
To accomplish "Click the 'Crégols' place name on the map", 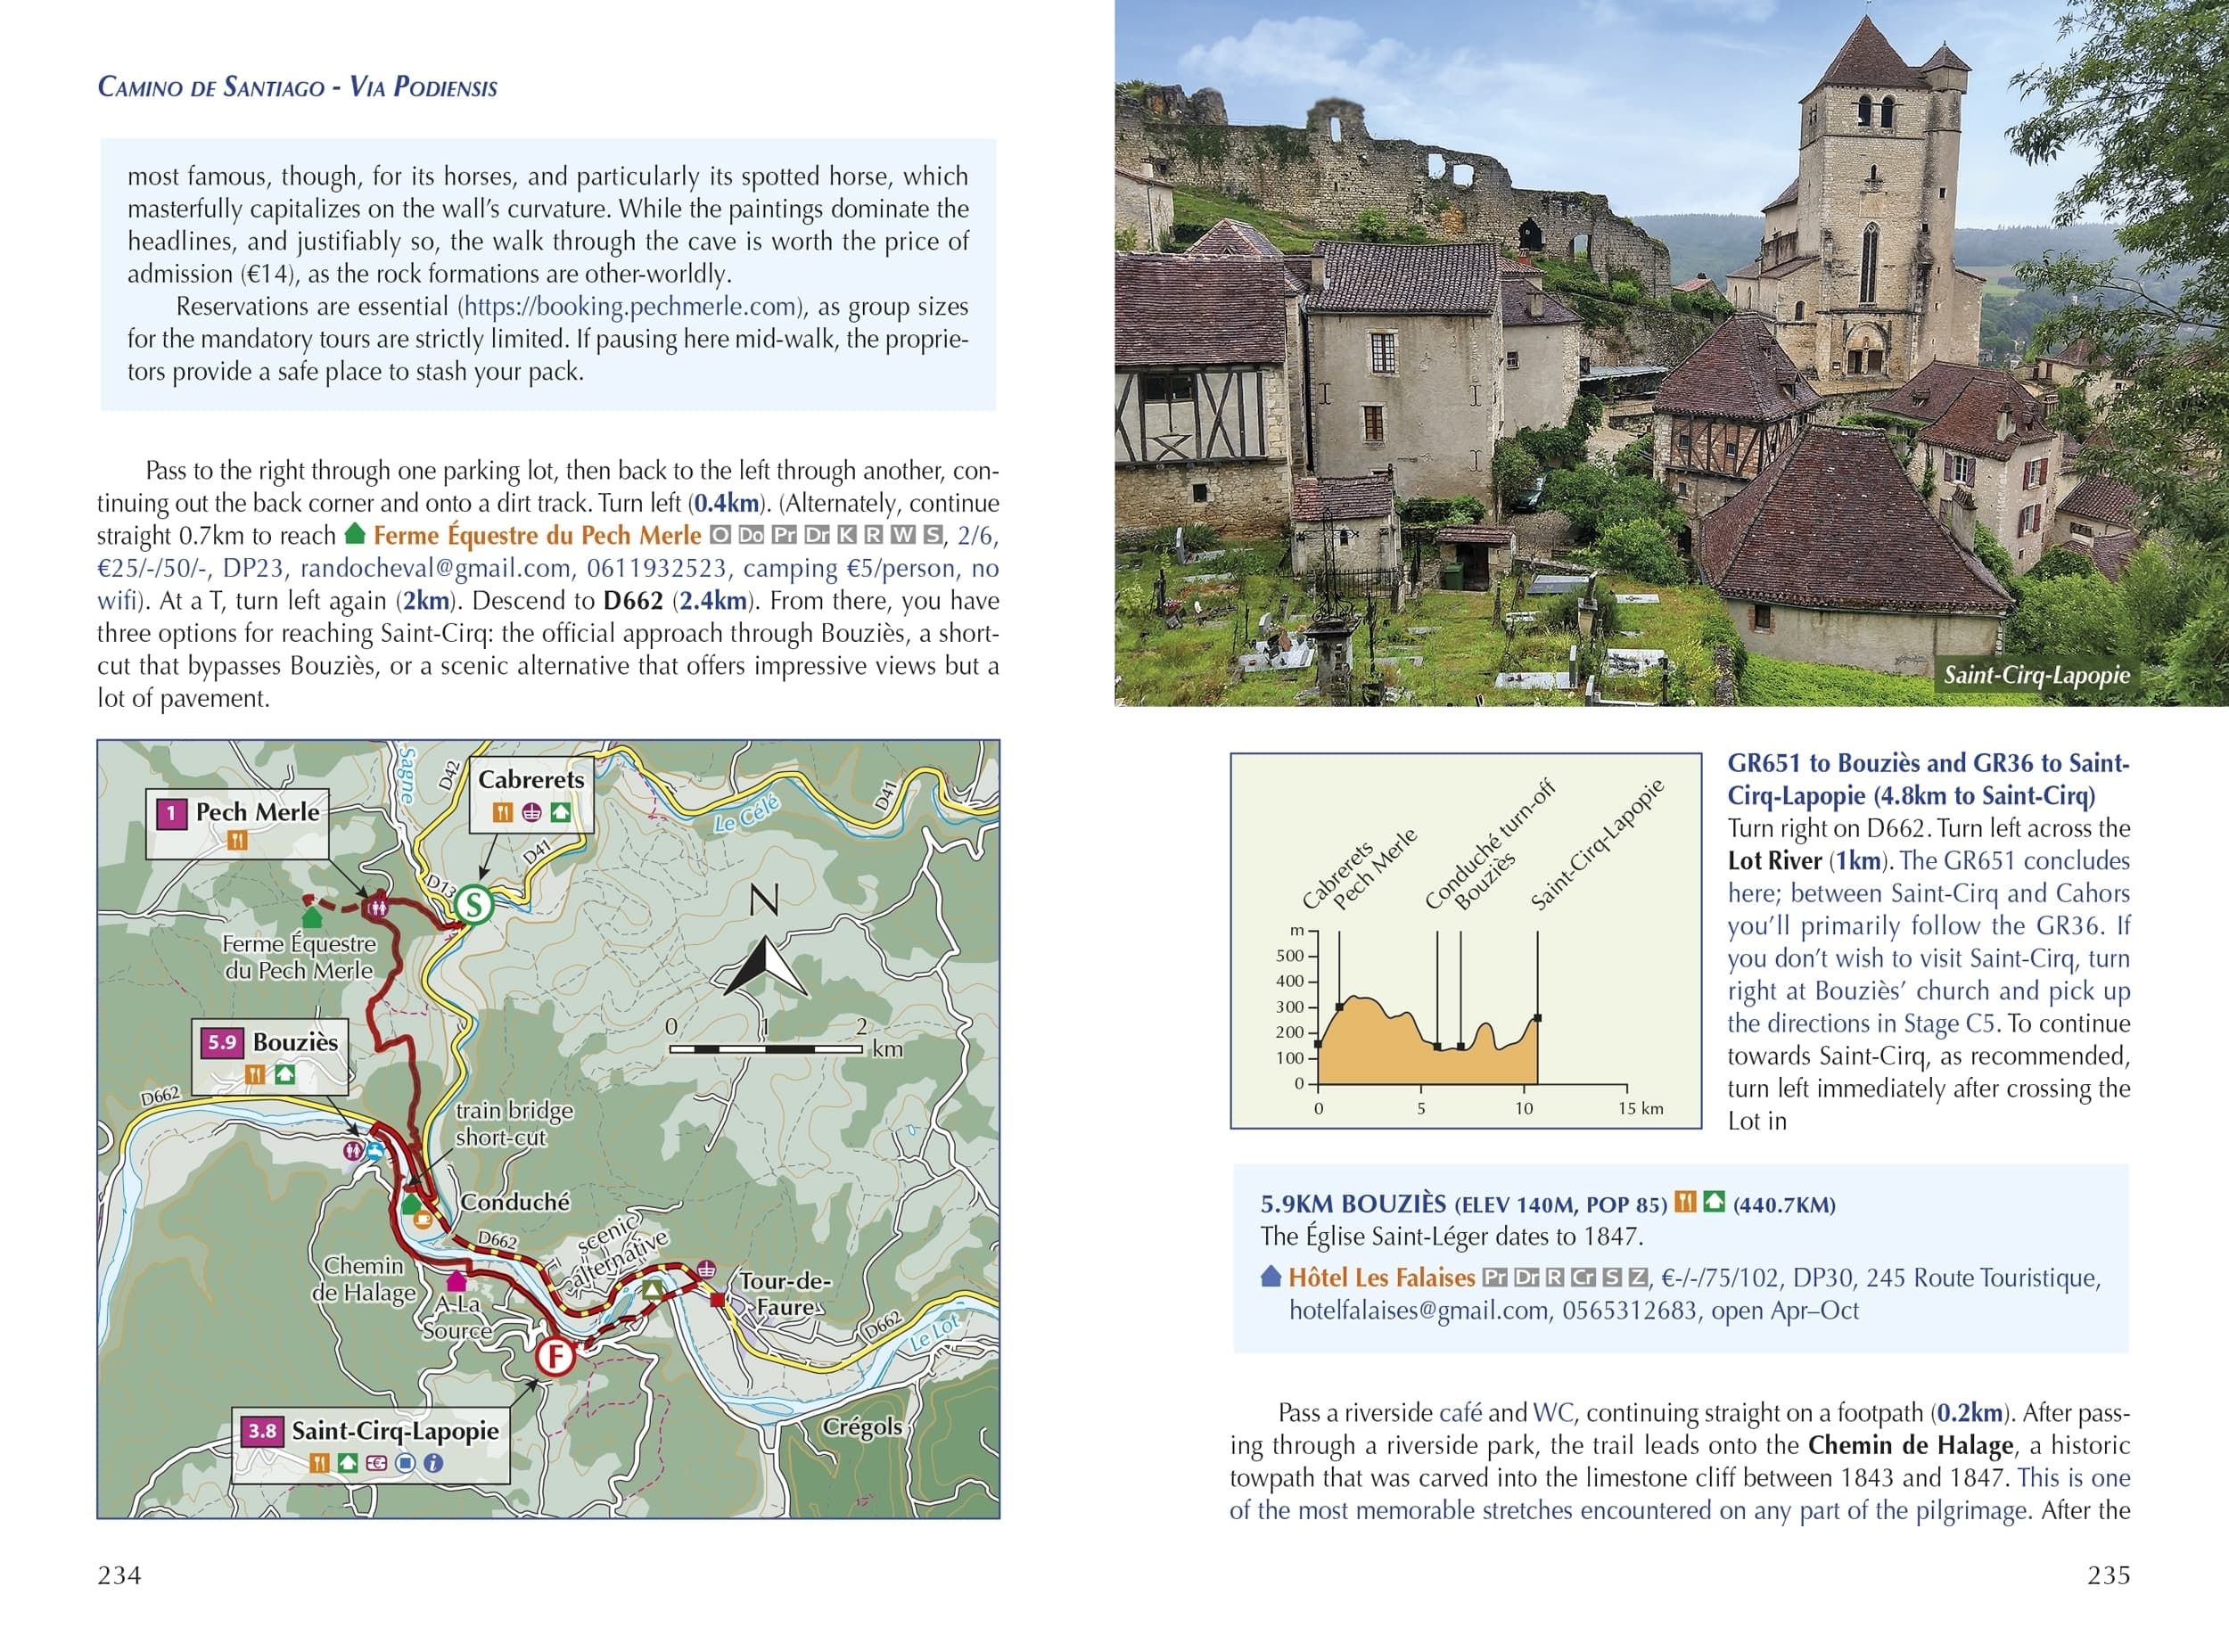I will 862,1427.
